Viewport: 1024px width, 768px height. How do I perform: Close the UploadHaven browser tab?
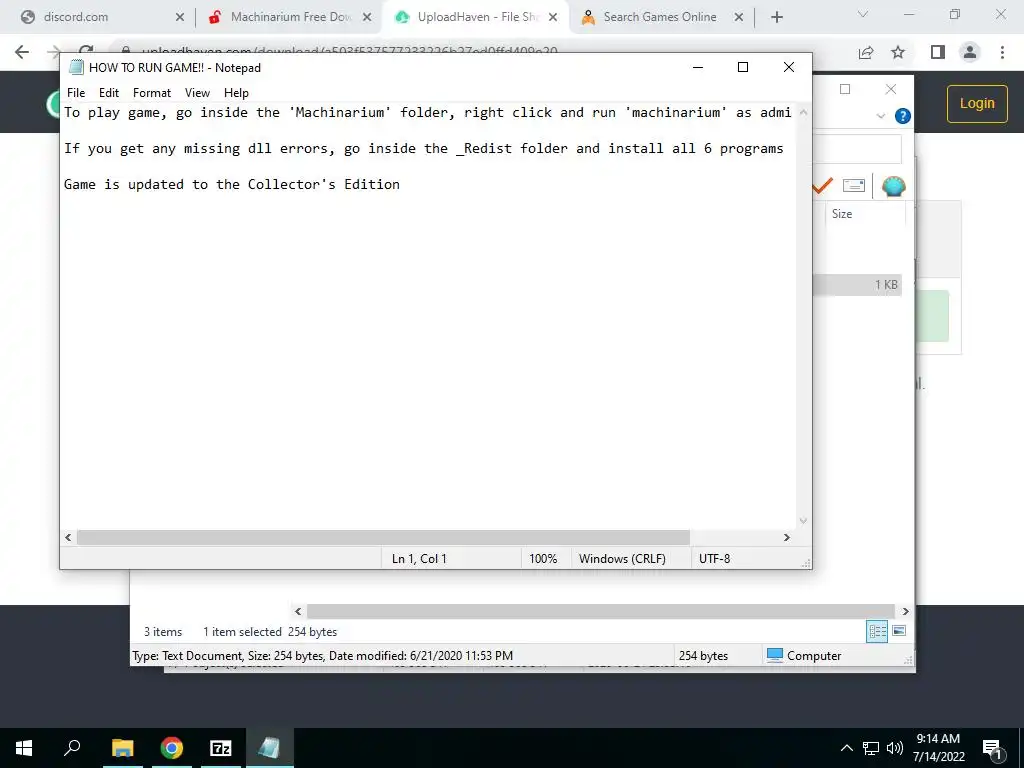[x=552, y=17]
